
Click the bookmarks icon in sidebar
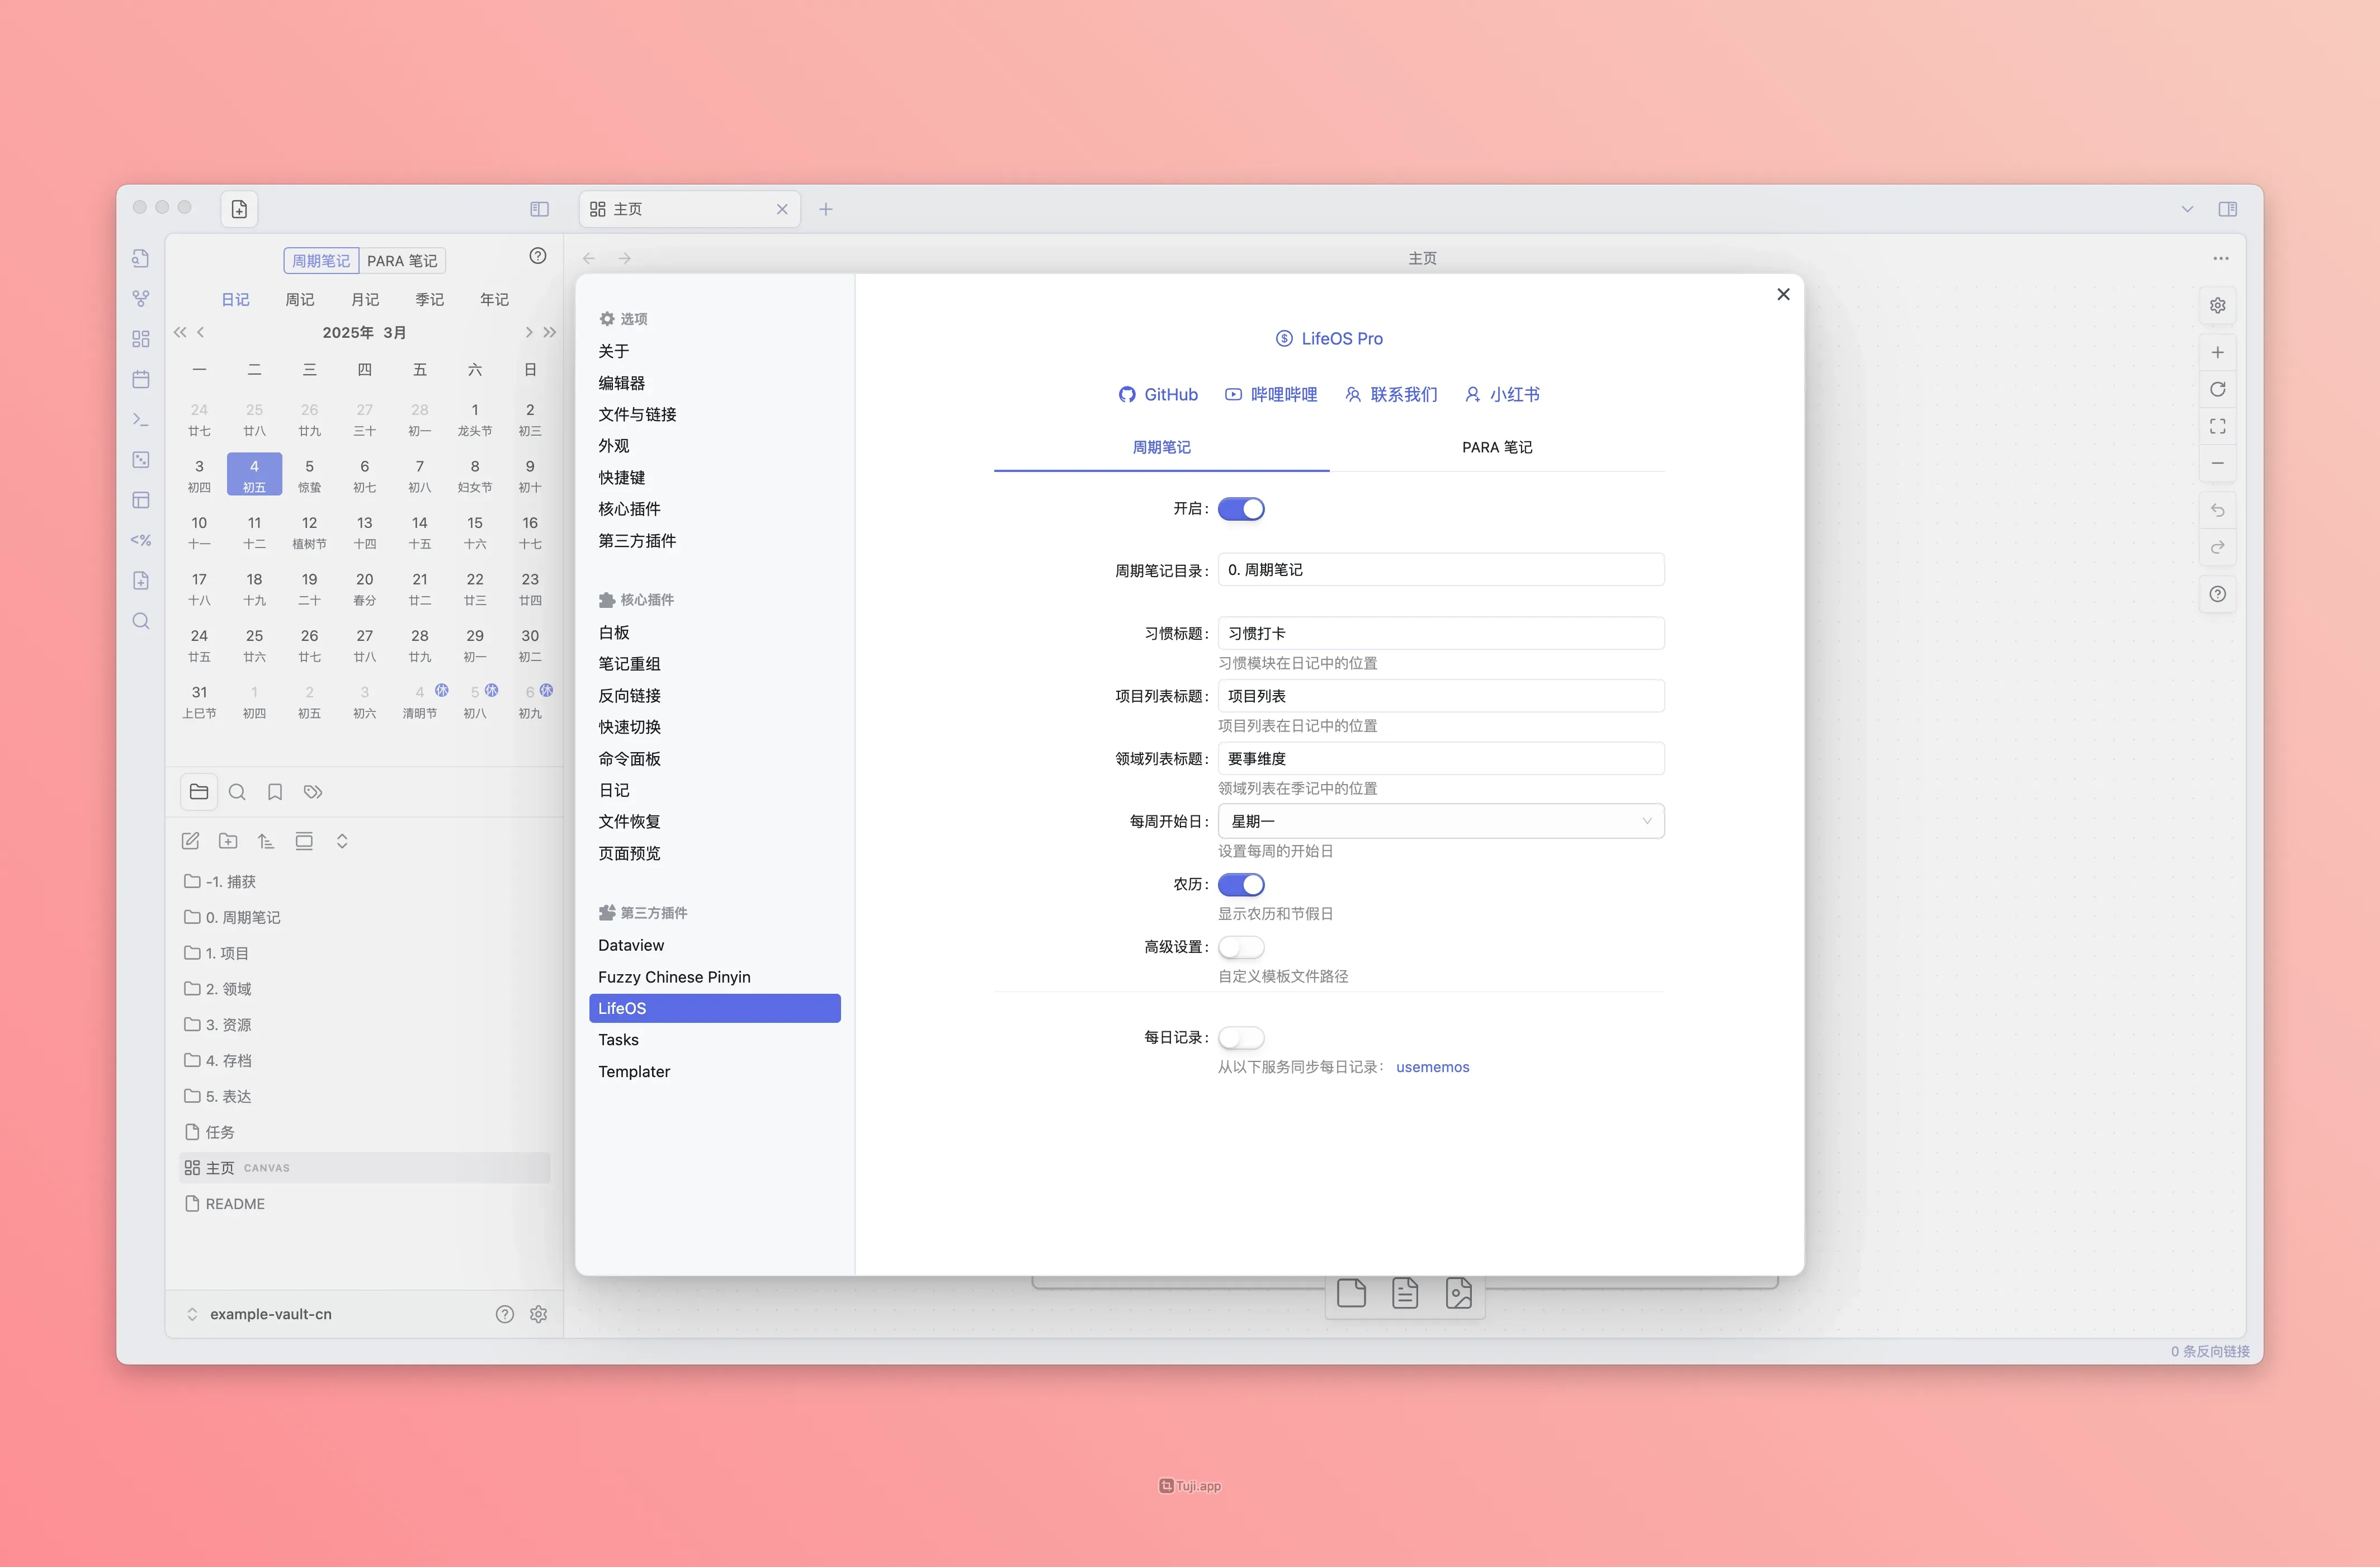(x=275, y=792)
